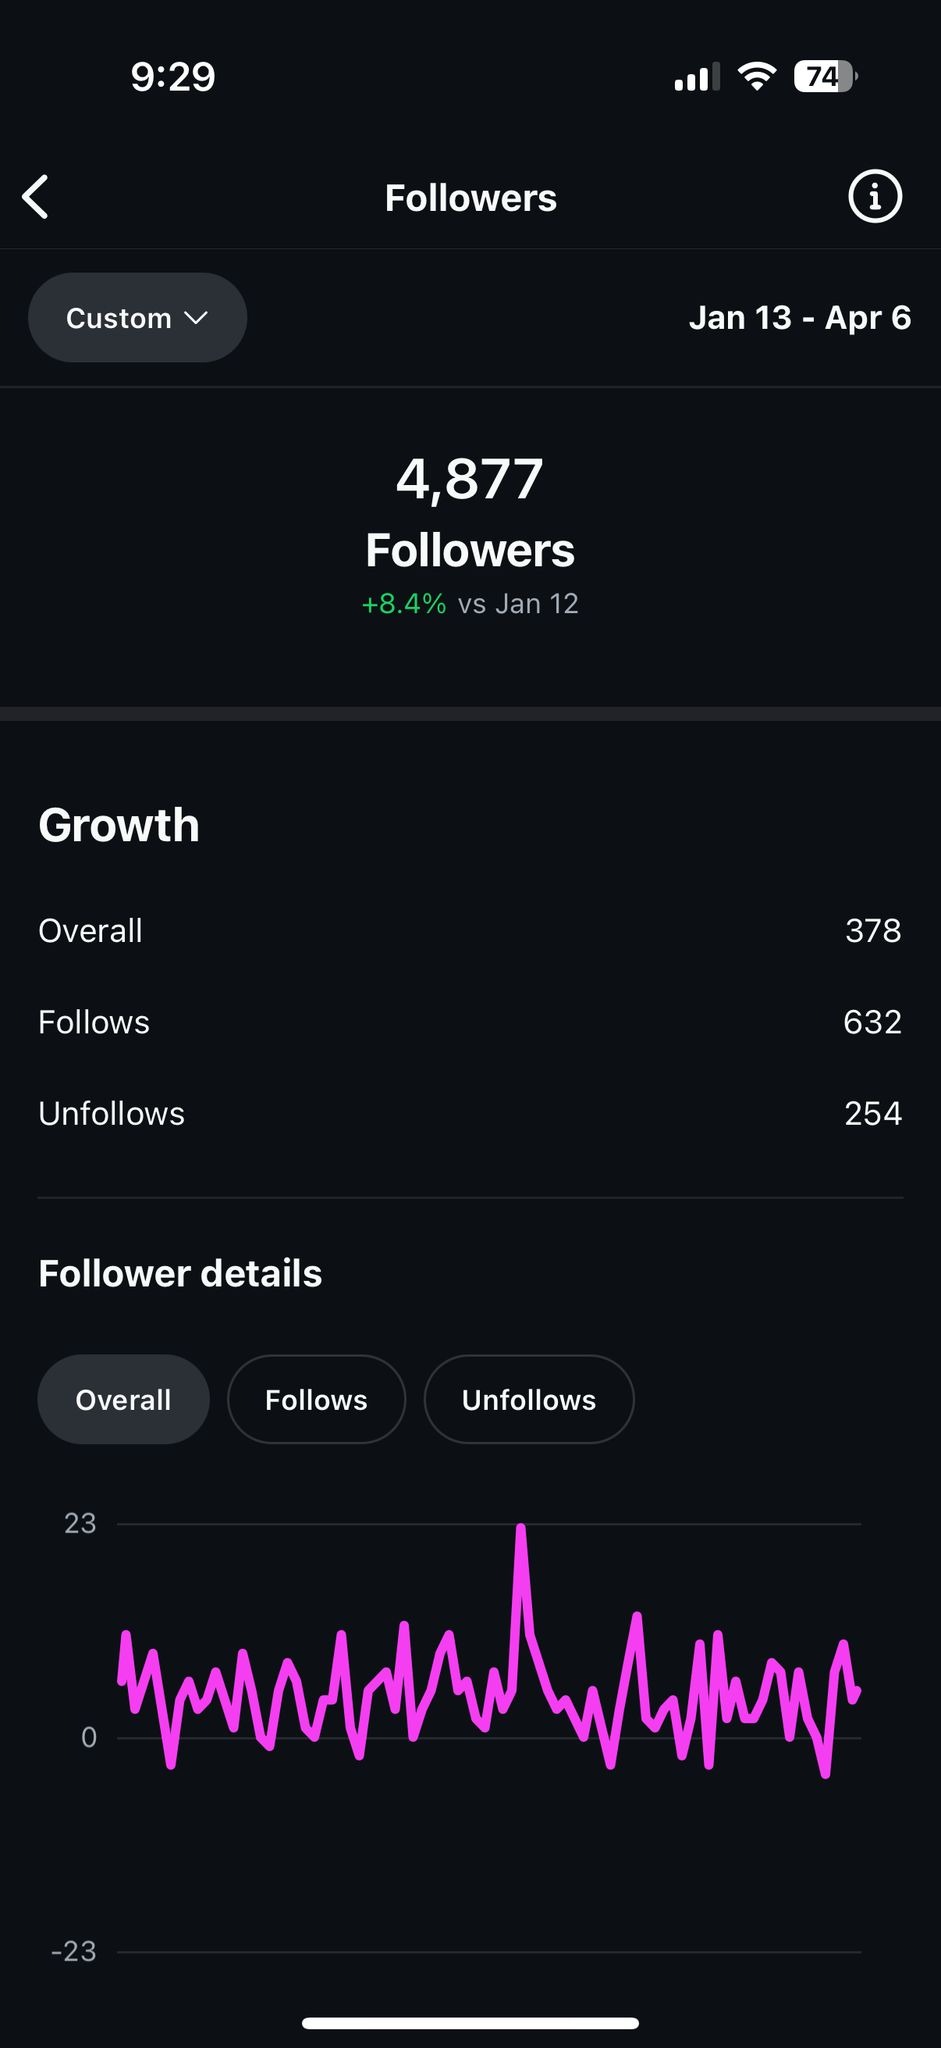The height and width of the screenshot is (2048, 941).
Task: Tap the 9:29 clock in status bar
Action: click(x=173, y=77)
